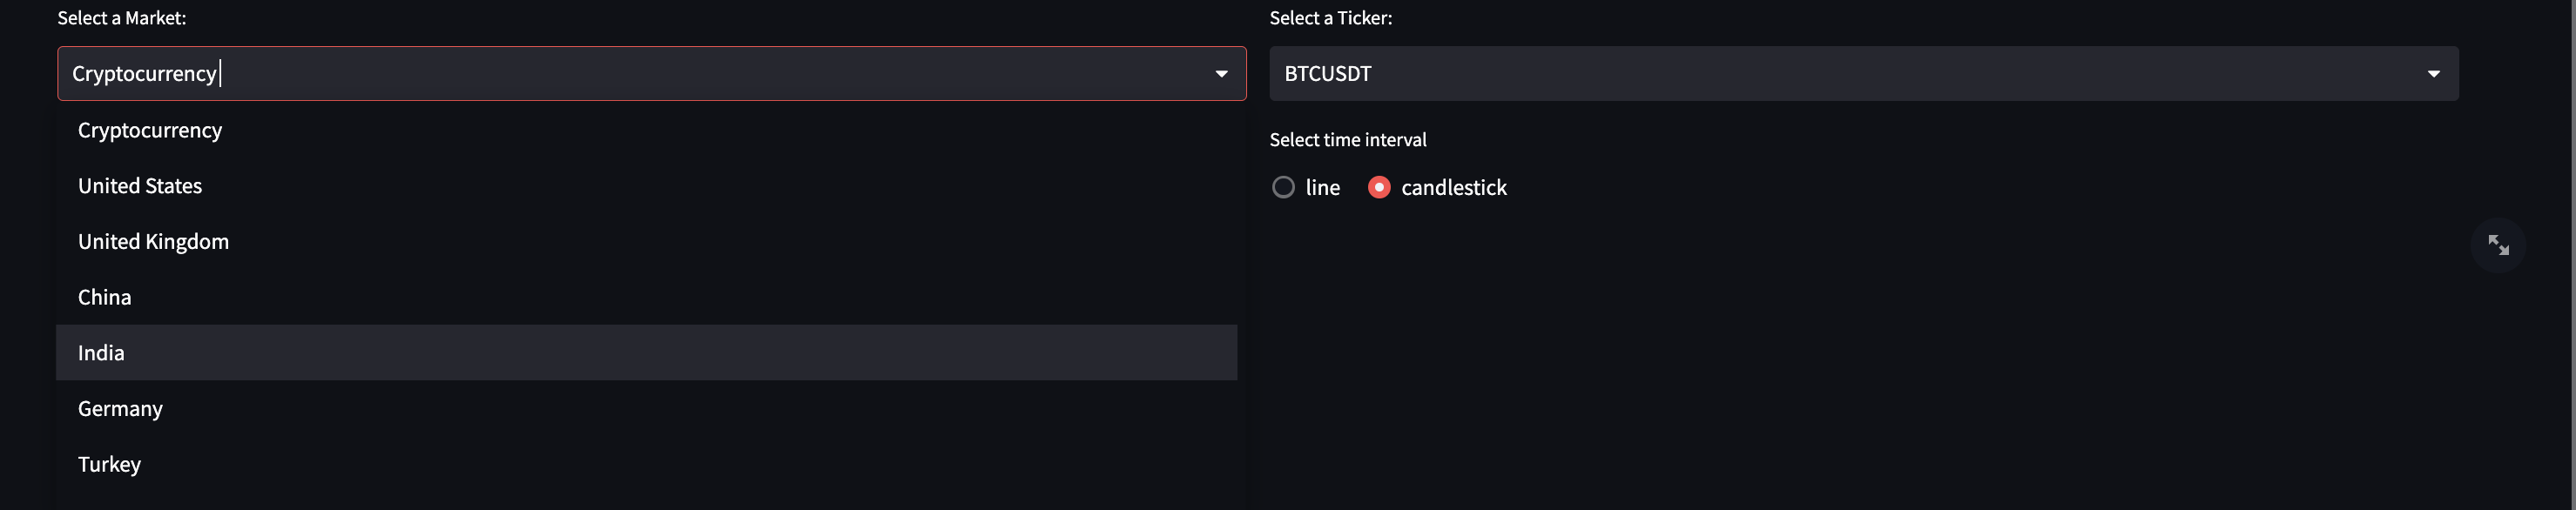Choose the highlighted India option
Screen dimensions: 2576x510
646,352
